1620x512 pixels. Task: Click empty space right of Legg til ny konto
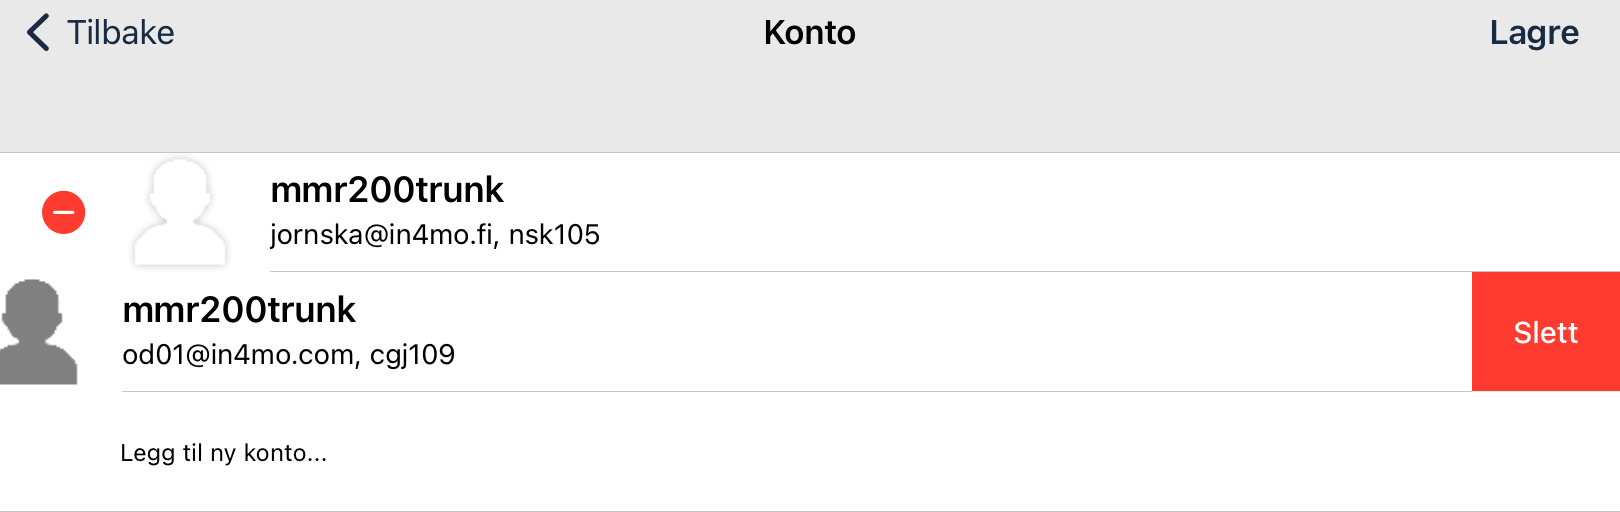(x=900, y=453)
